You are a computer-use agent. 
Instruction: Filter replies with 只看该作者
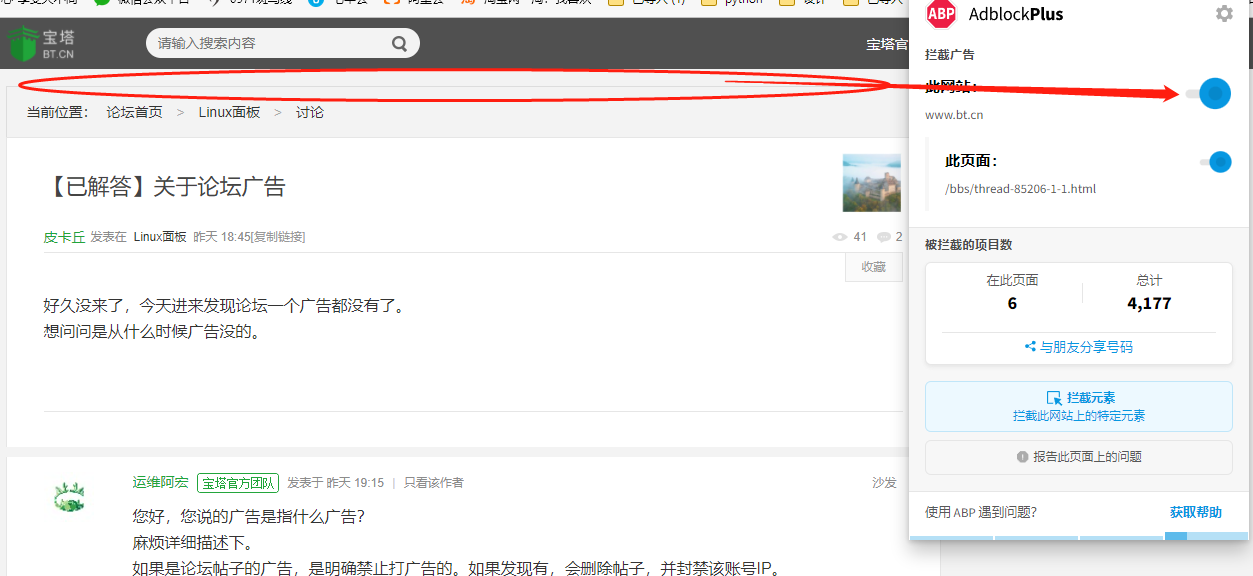tap(433, 483)
